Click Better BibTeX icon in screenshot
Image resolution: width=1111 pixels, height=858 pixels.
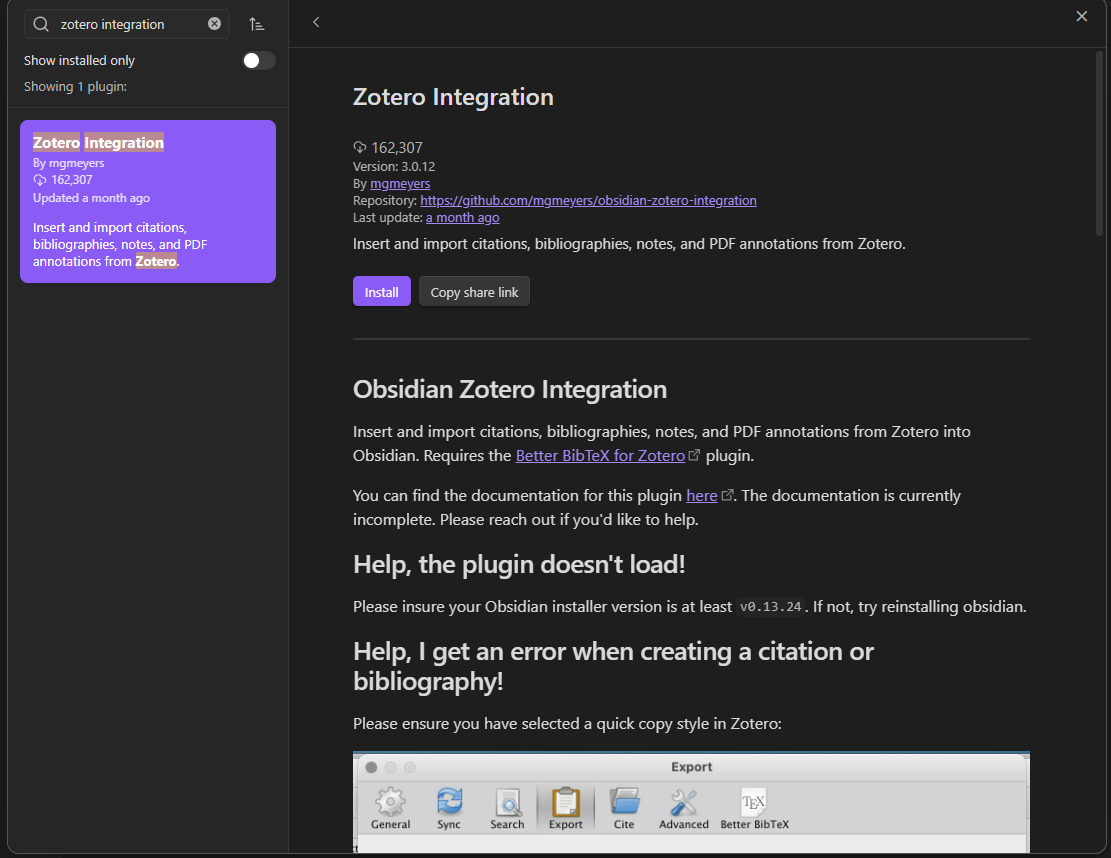(x=754, y=808)
